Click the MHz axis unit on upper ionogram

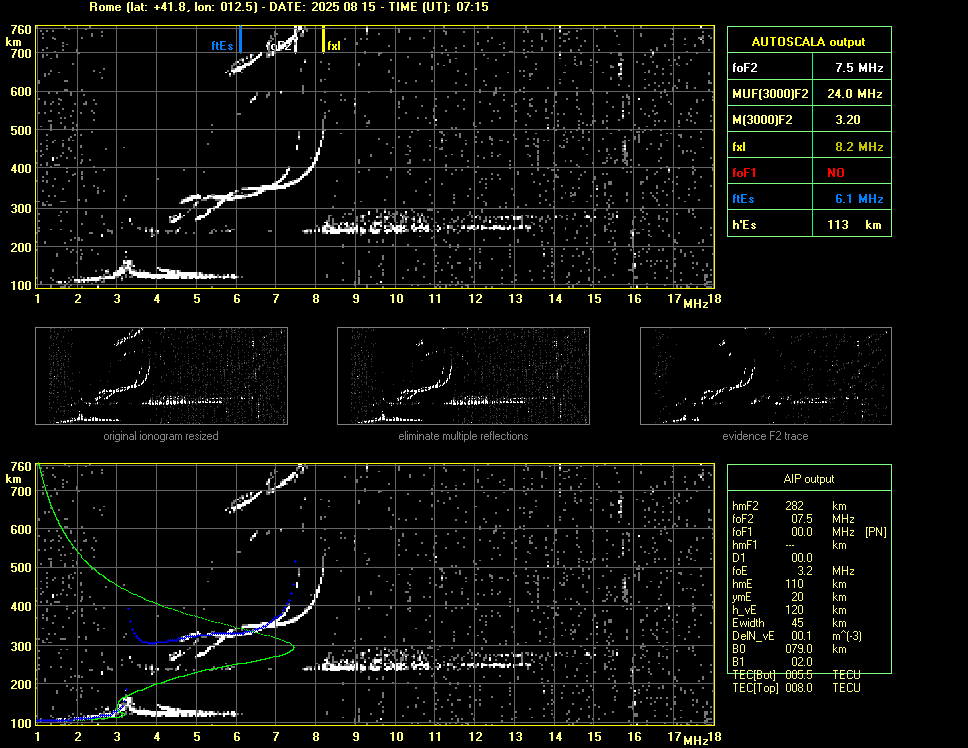click(695, 304)
